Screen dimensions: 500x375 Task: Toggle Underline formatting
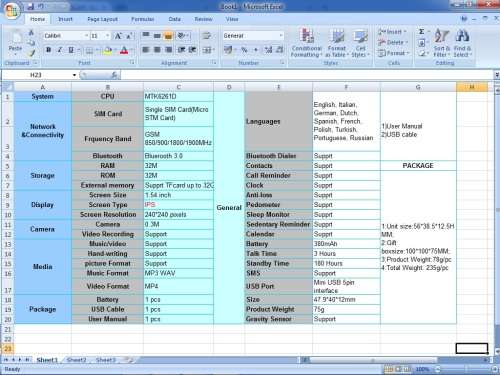point(71,50)
